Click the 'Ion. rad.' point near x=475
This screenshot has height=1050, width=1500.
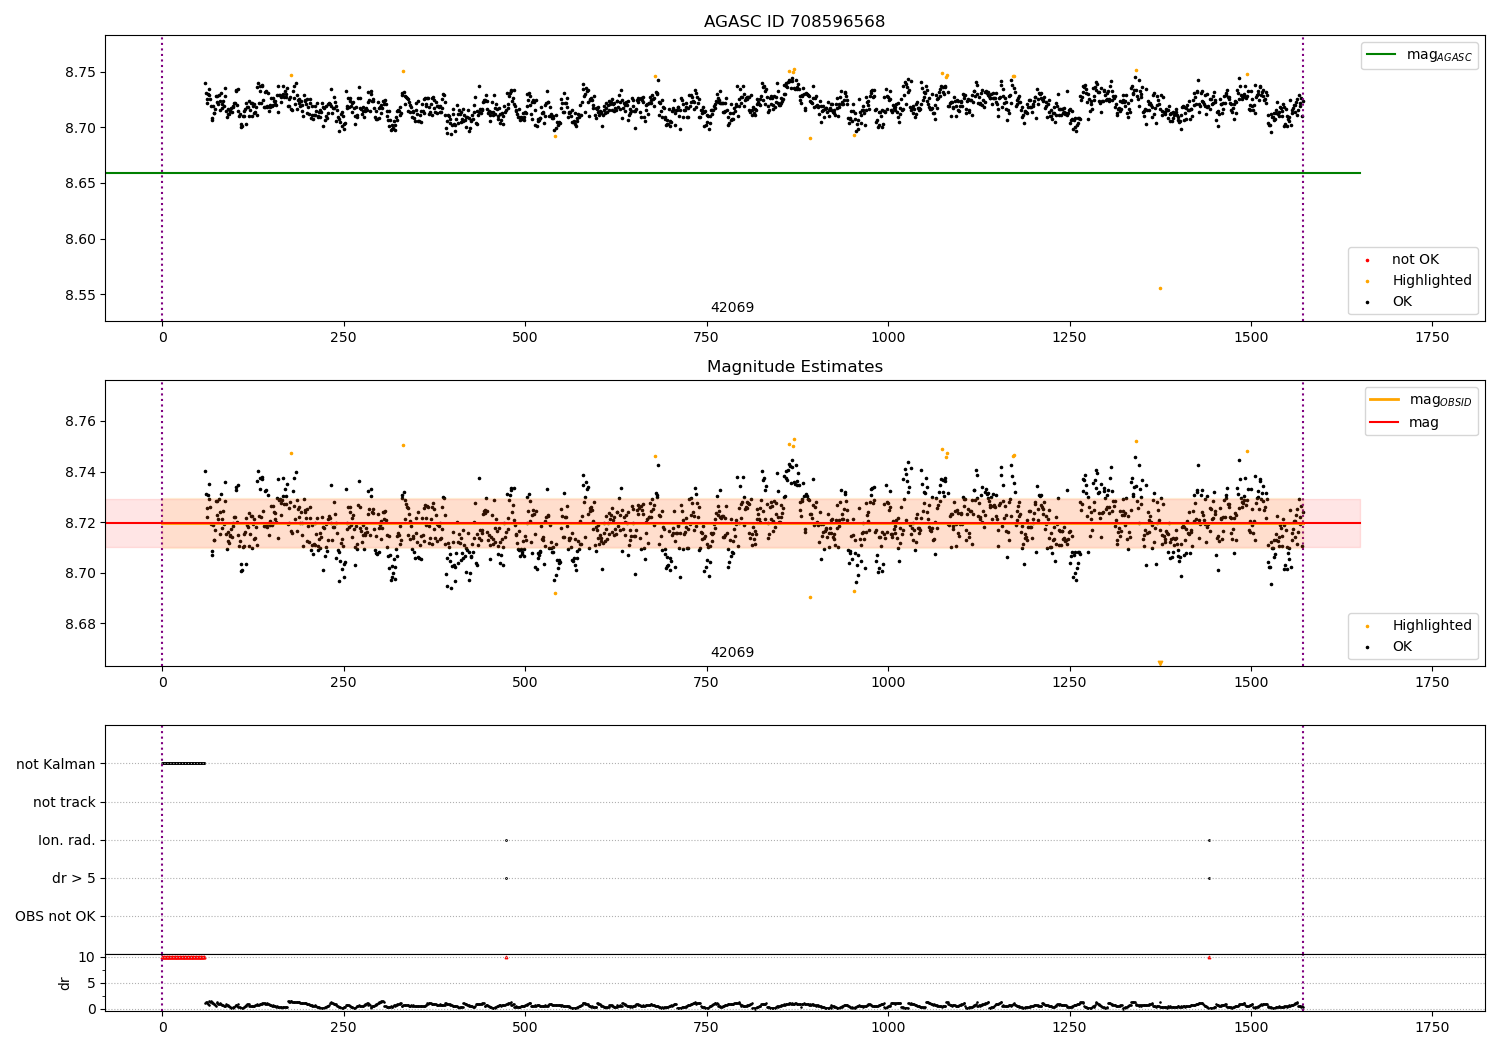click(506, 840)
